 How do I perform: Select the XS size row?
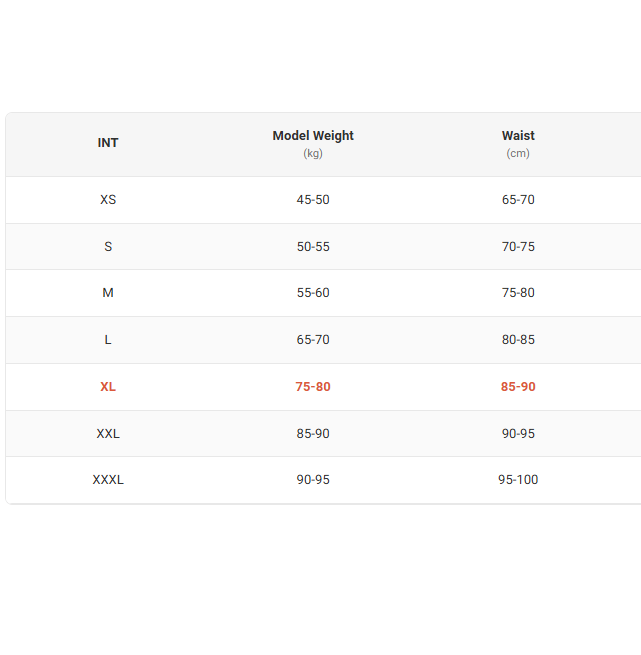pyautogui.click(x=108, y=200)
